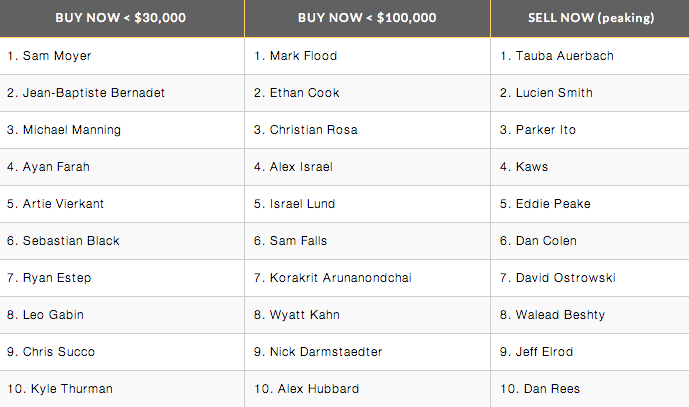Select Tauba Auerbach in the sell column

click(x=557, y=56)
